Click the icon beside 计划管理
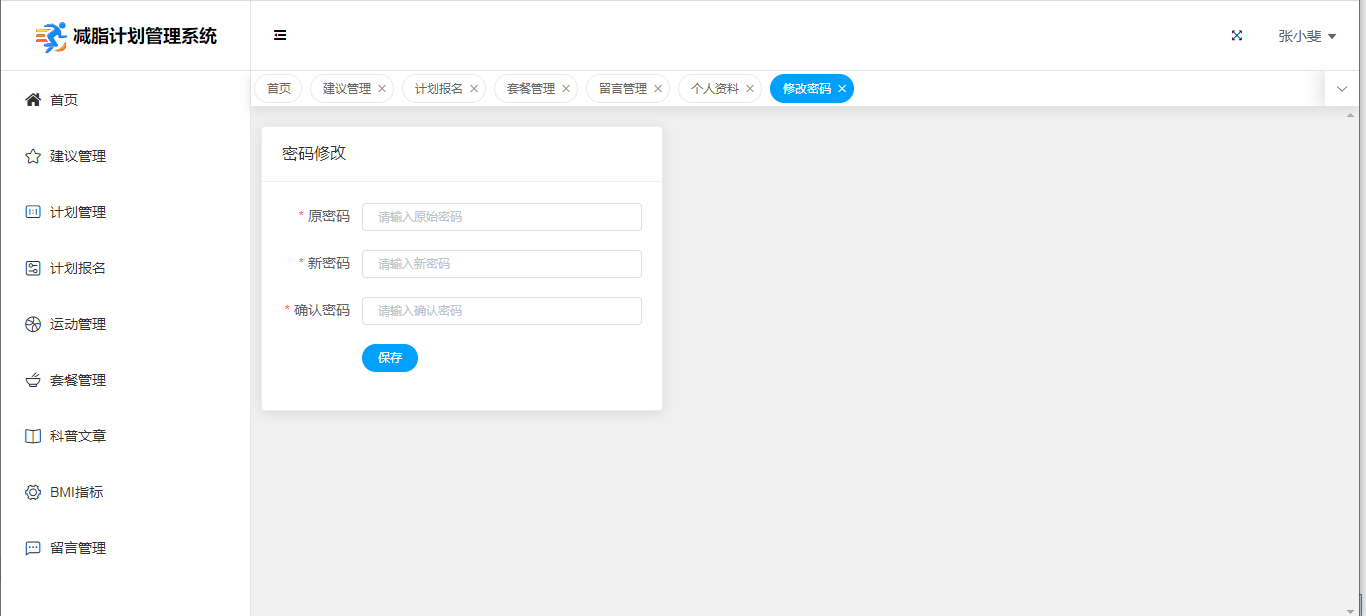Screen dimensions: 1366x616 point(33,212)
